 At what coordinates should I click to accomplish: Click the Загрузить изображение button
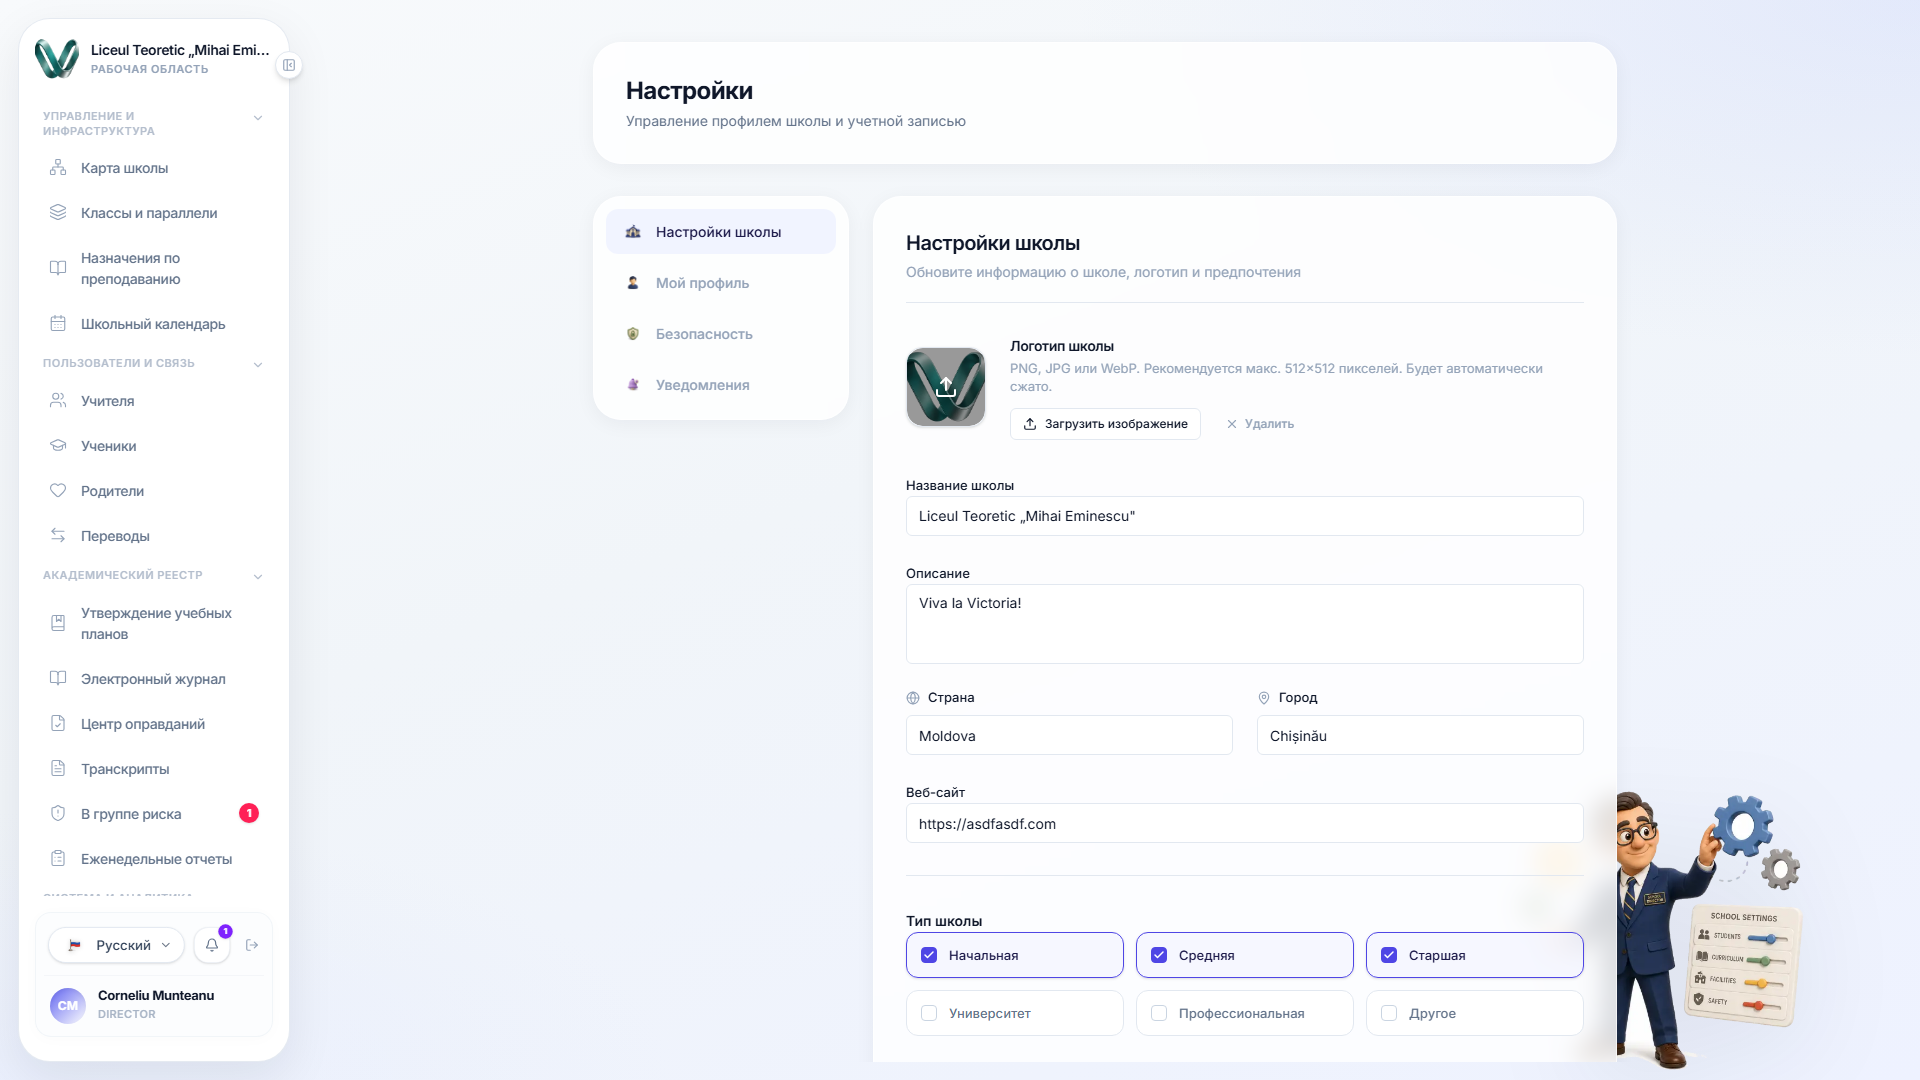point(1105,424)
